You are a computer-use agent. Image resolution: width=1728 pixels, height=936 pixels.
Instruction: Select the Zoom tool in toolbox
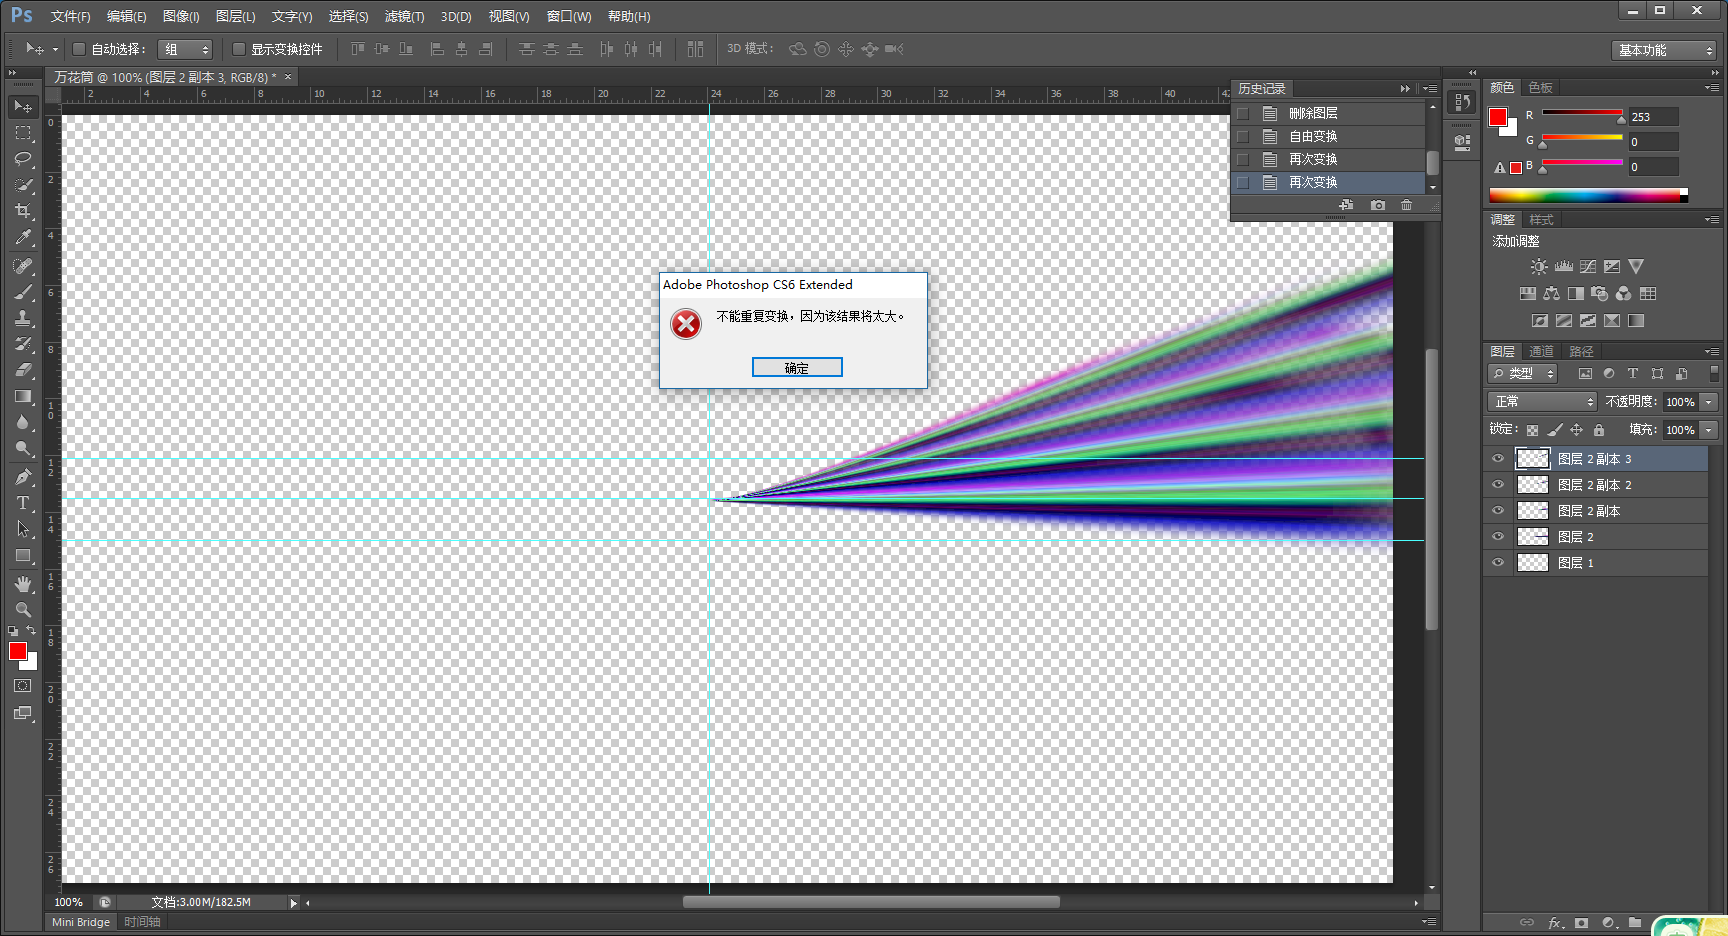pos(23,610)
